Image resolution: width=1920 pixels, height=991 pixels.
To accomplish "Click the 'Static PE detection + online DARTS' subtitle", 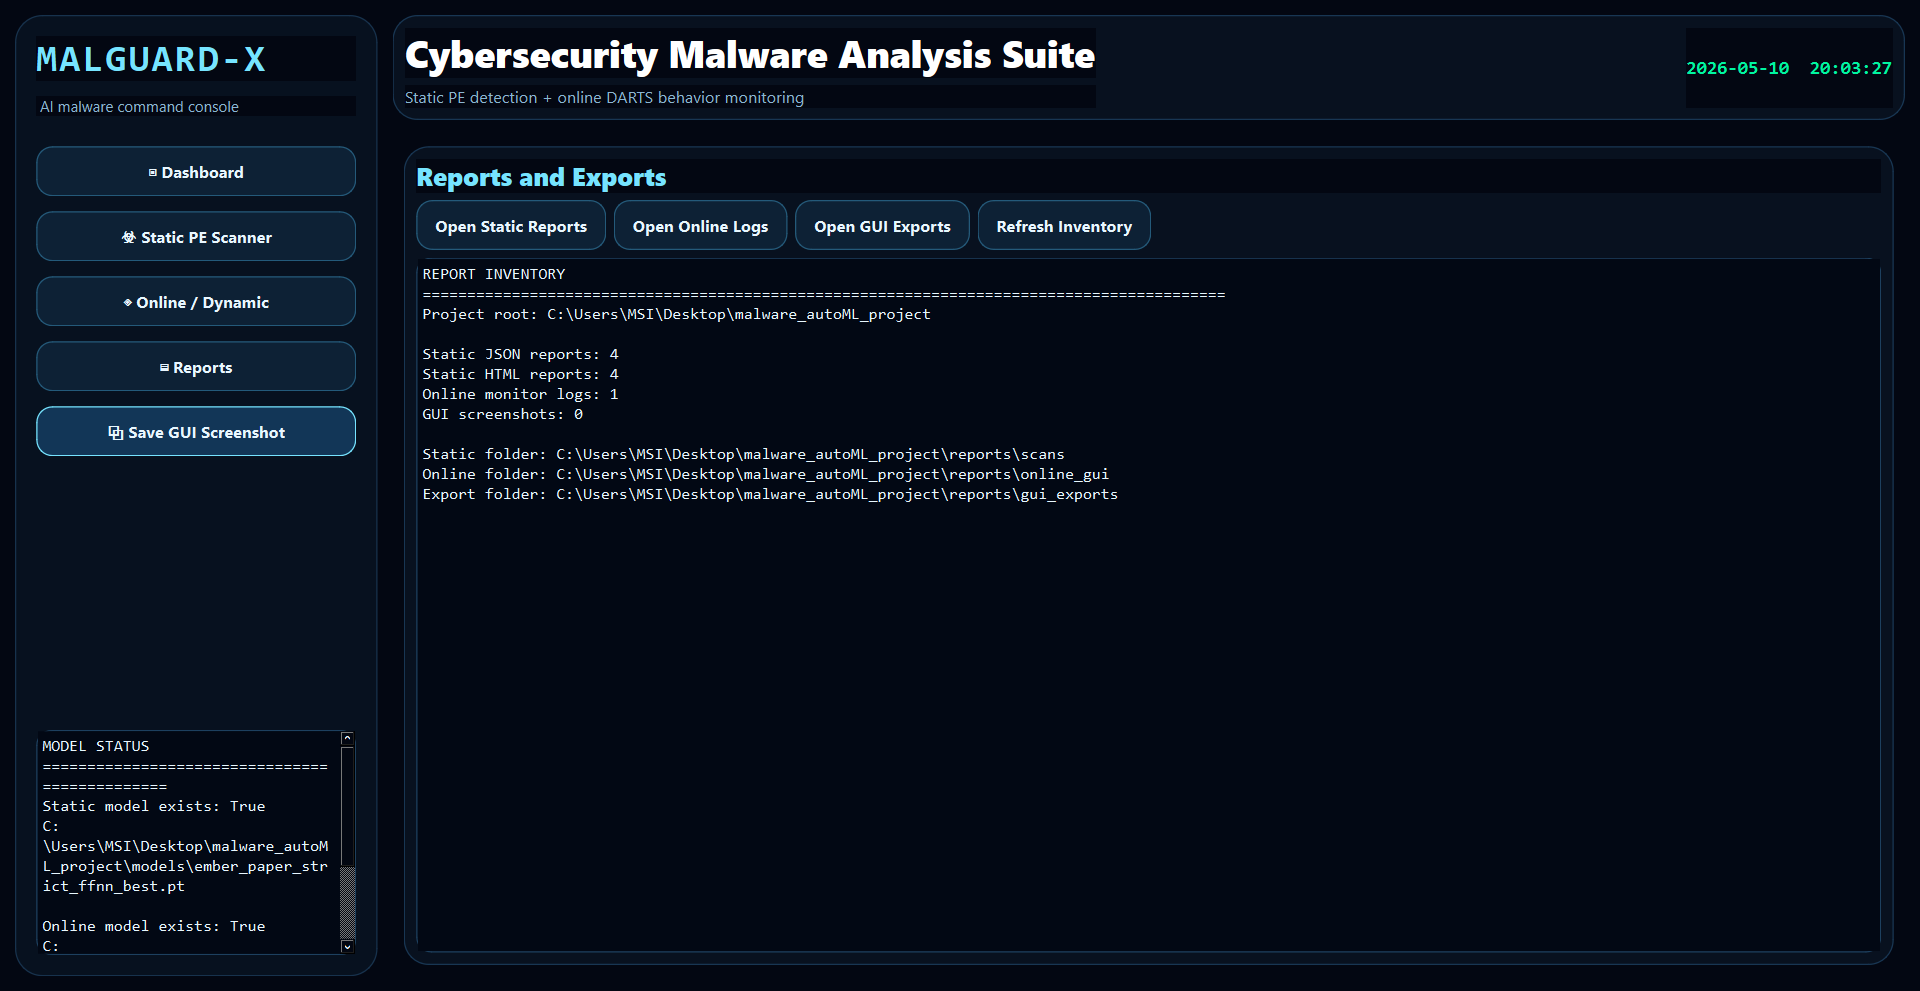I will click(604, 98).
